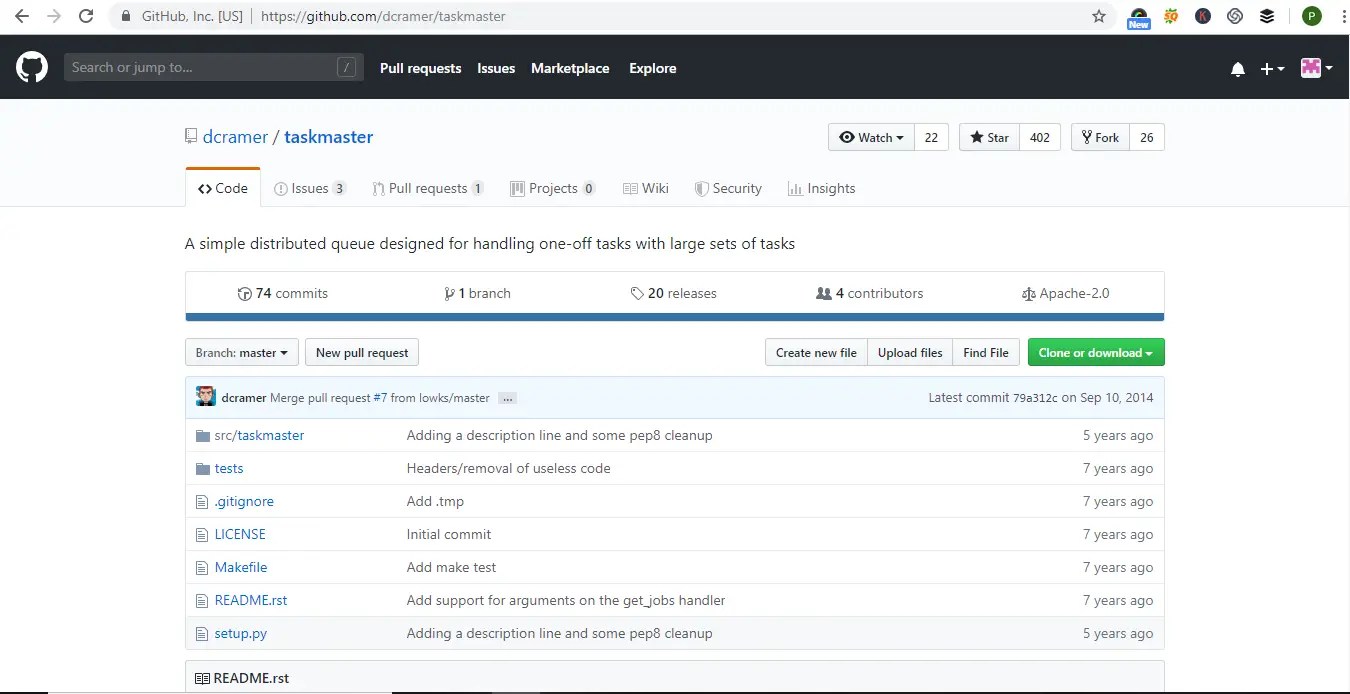
Task: Click the Lighthouse extension icon marked New
Action: coord(1138,15)
